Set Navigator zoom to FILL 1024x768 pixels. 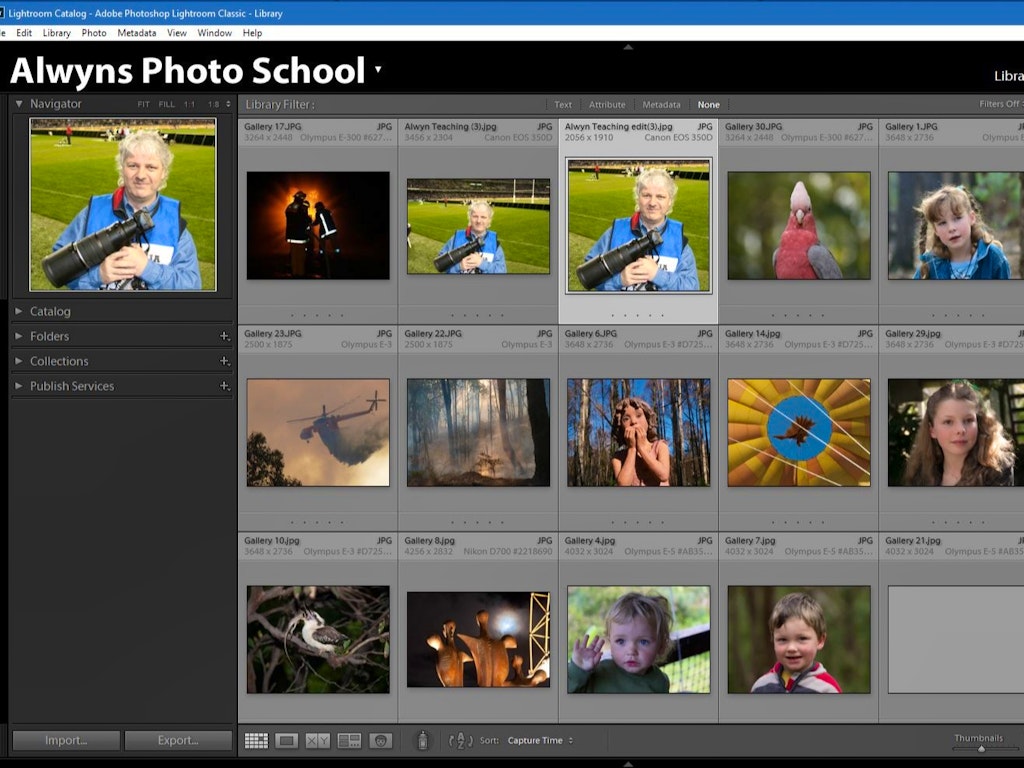[167, 104]
